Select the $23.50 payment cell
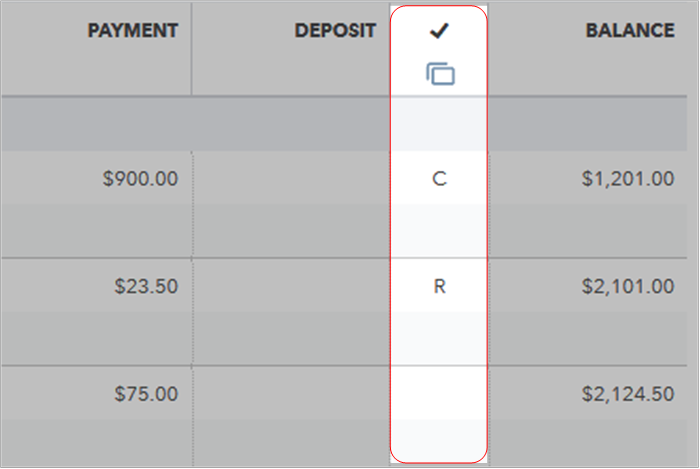Screen dimensions: 700x469 click(x=146, y=287)
